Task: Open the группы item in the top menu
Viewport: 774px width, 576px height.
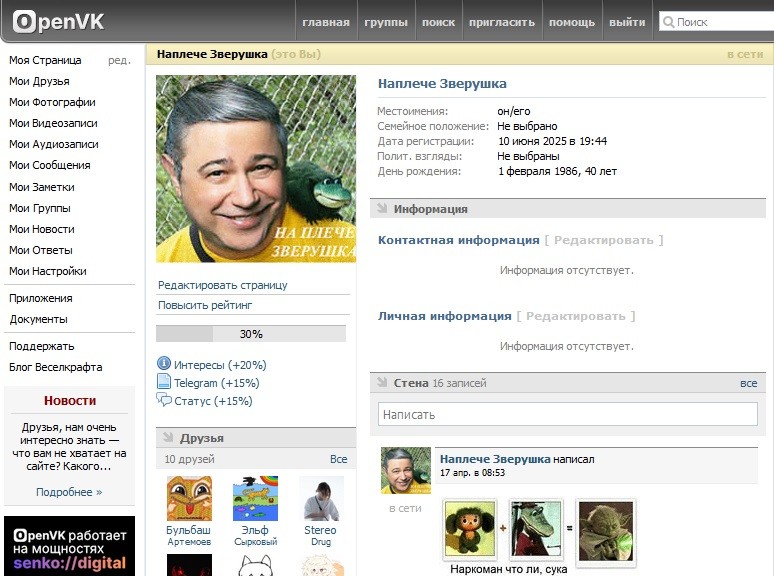Action: tap(386, 22)
